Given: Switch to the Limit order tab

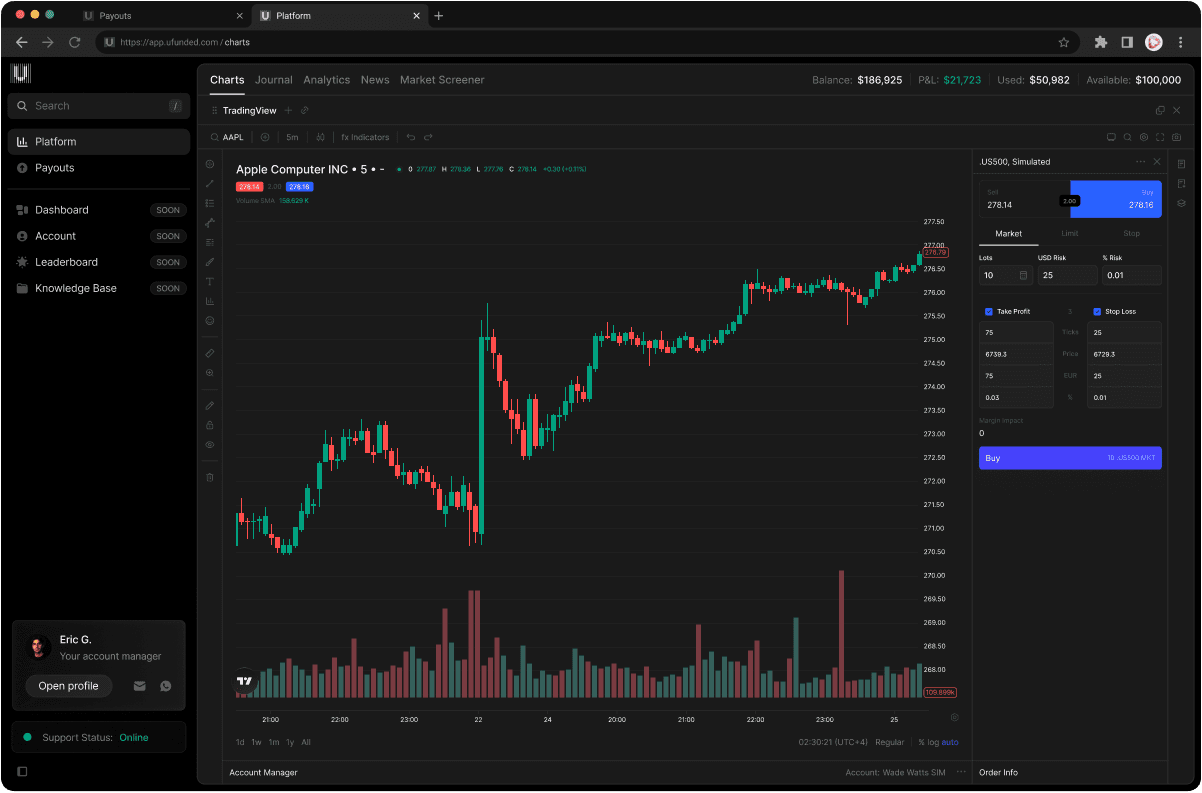Looking at the screenshot, I should coord(1069,233).
